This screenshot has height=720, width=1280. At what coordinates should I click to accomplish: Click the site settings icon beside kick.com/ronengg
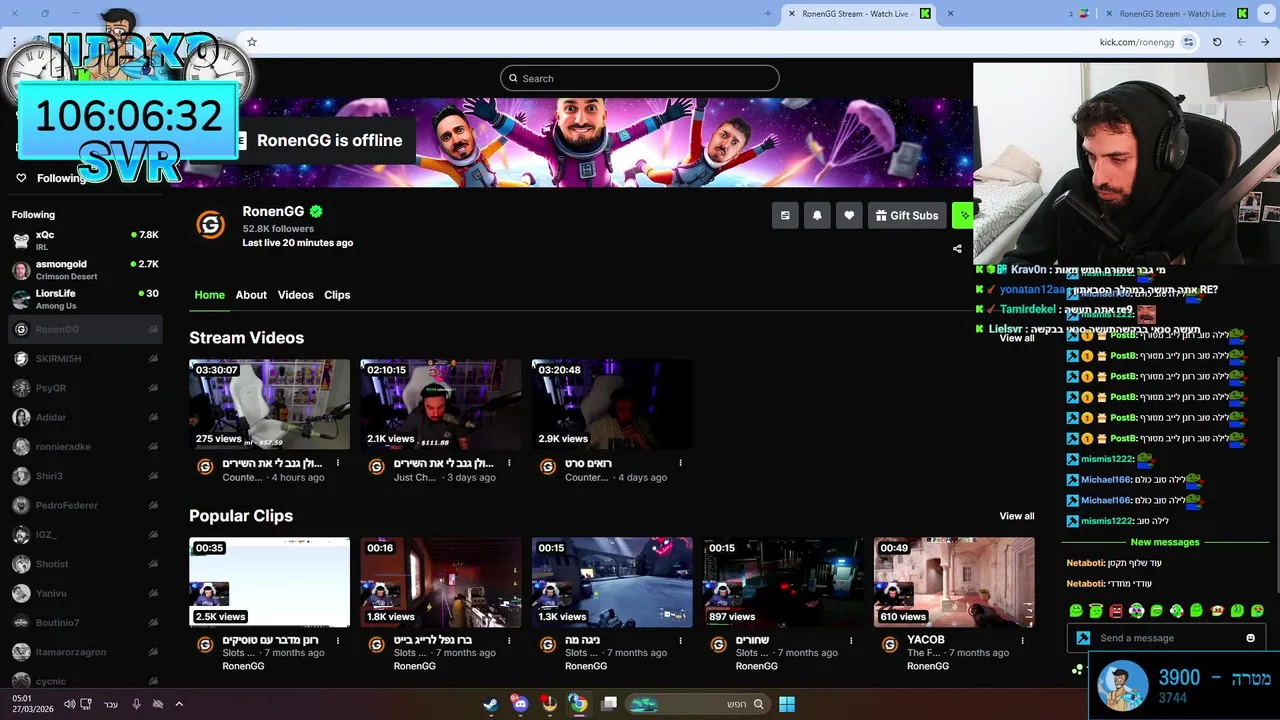click(x=1188, y=42)
